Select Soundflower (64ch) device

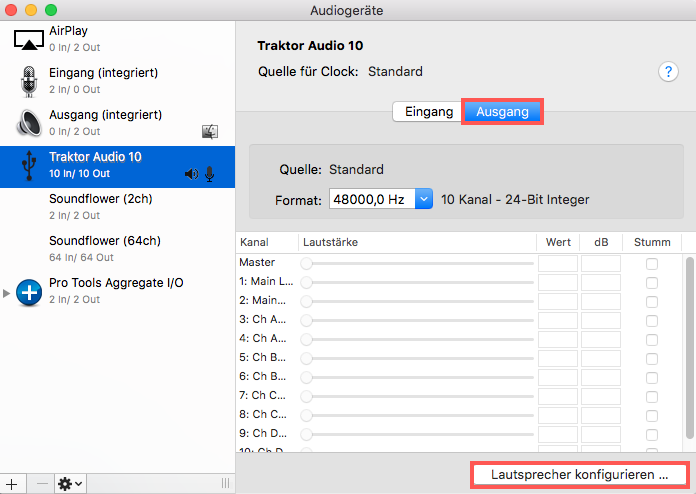117,249
